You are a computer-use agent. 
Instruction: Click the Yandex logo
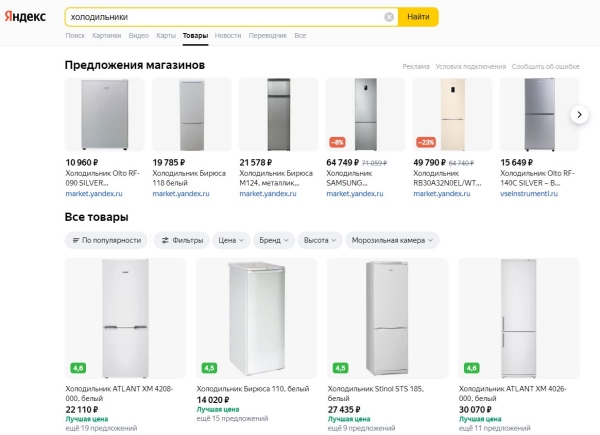pyautogui.click(x=25, y=17)
